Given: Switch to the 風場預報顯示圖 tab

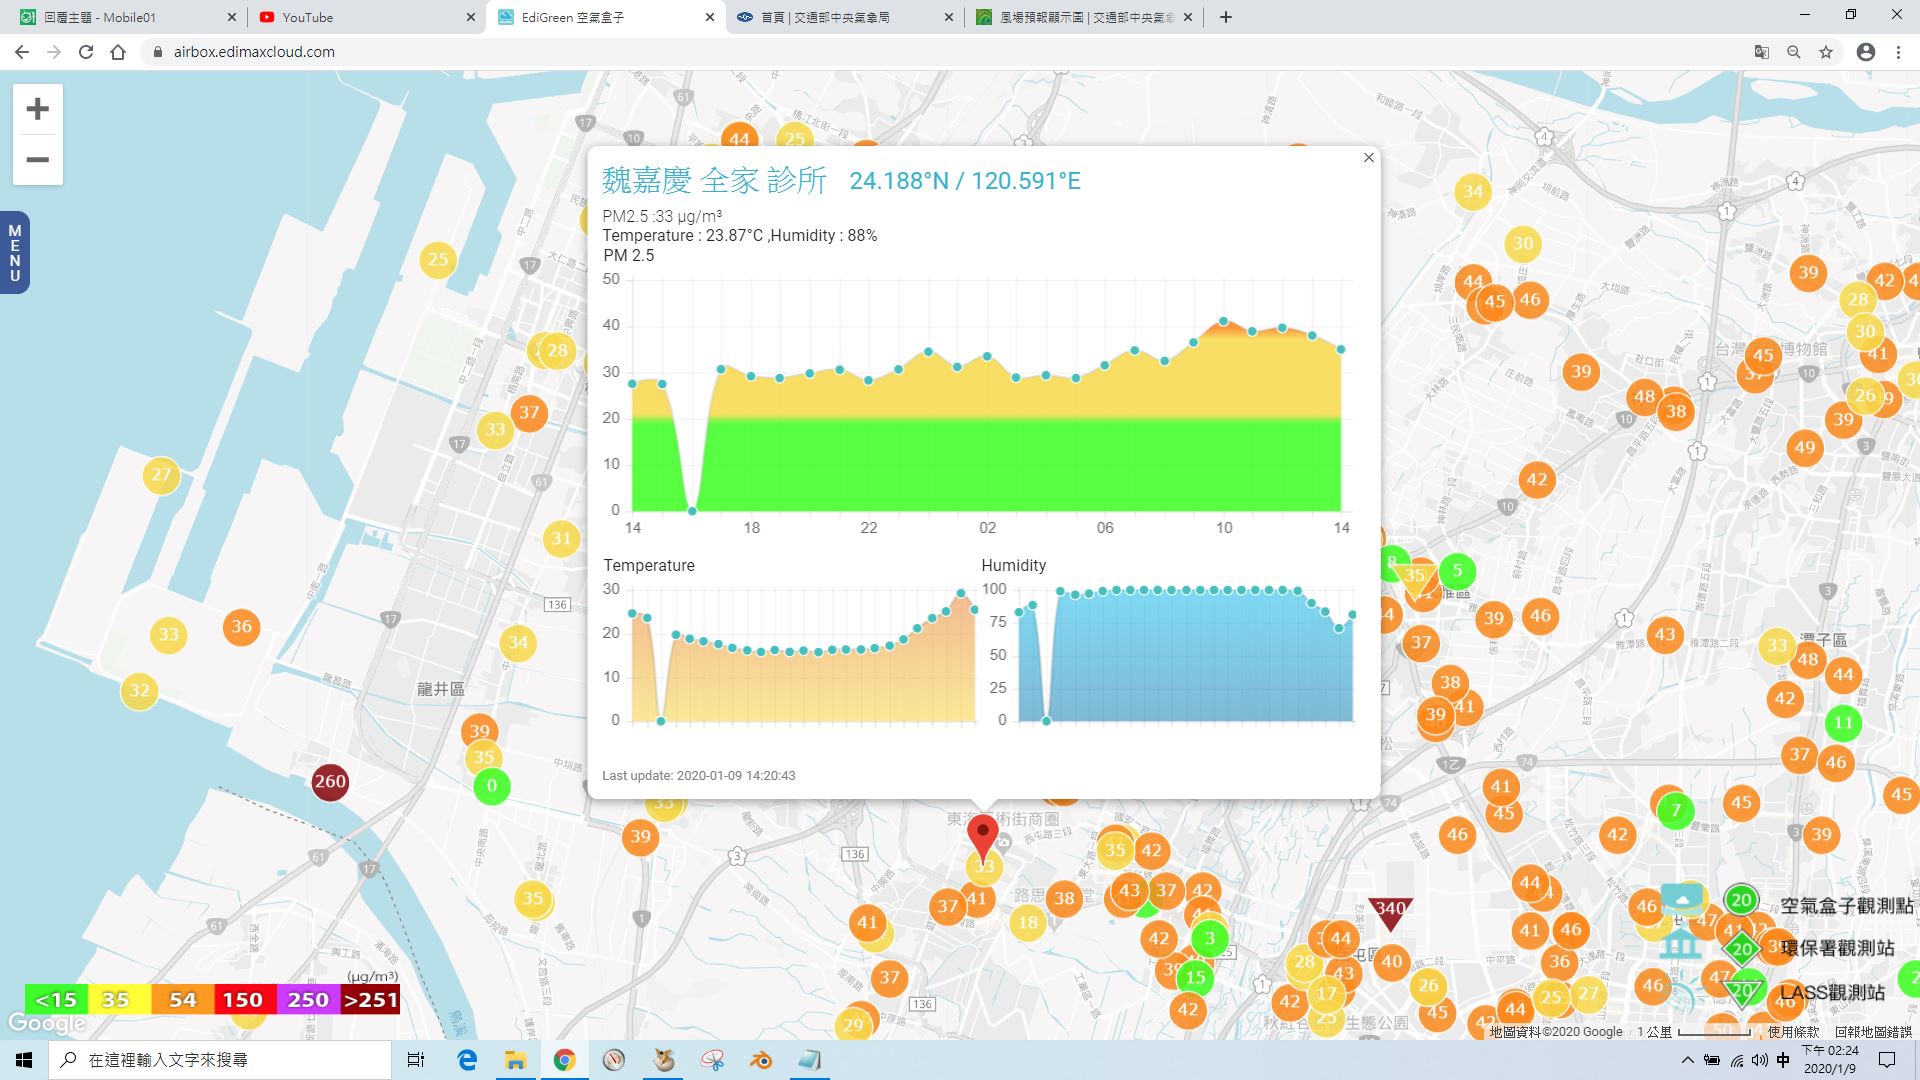Looking at the screenshot, I should (x=1085, y=17).
